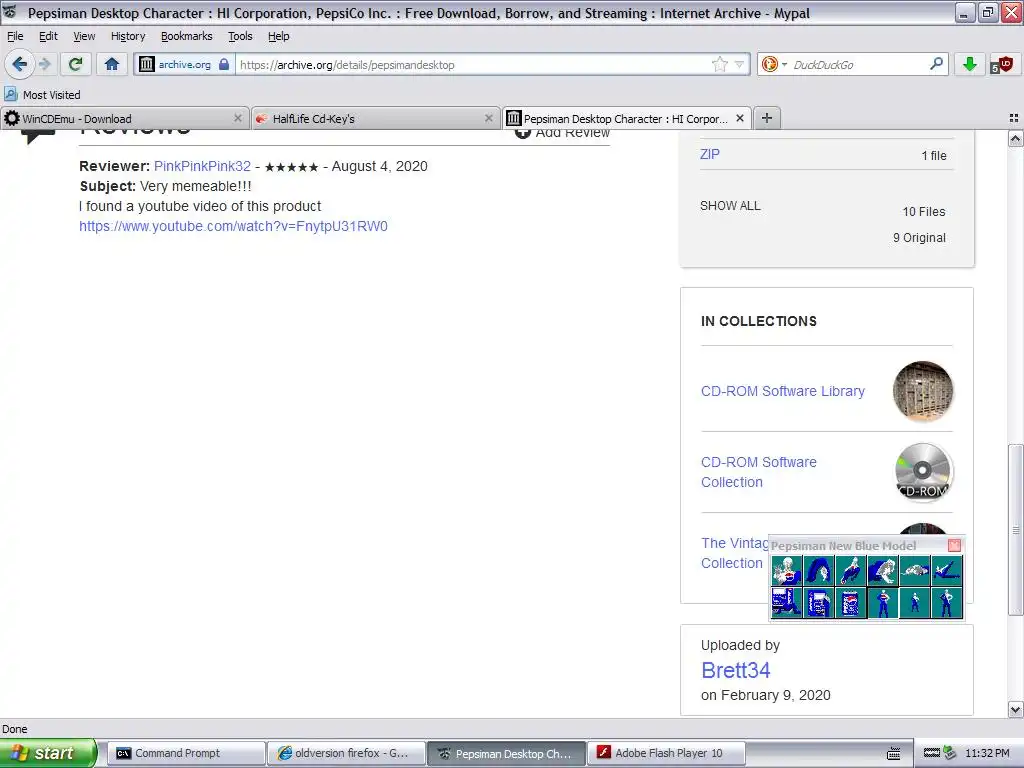Open the uBlock Origin extension icon
Screen dimensions: 1024x768
click(1002, 64)
